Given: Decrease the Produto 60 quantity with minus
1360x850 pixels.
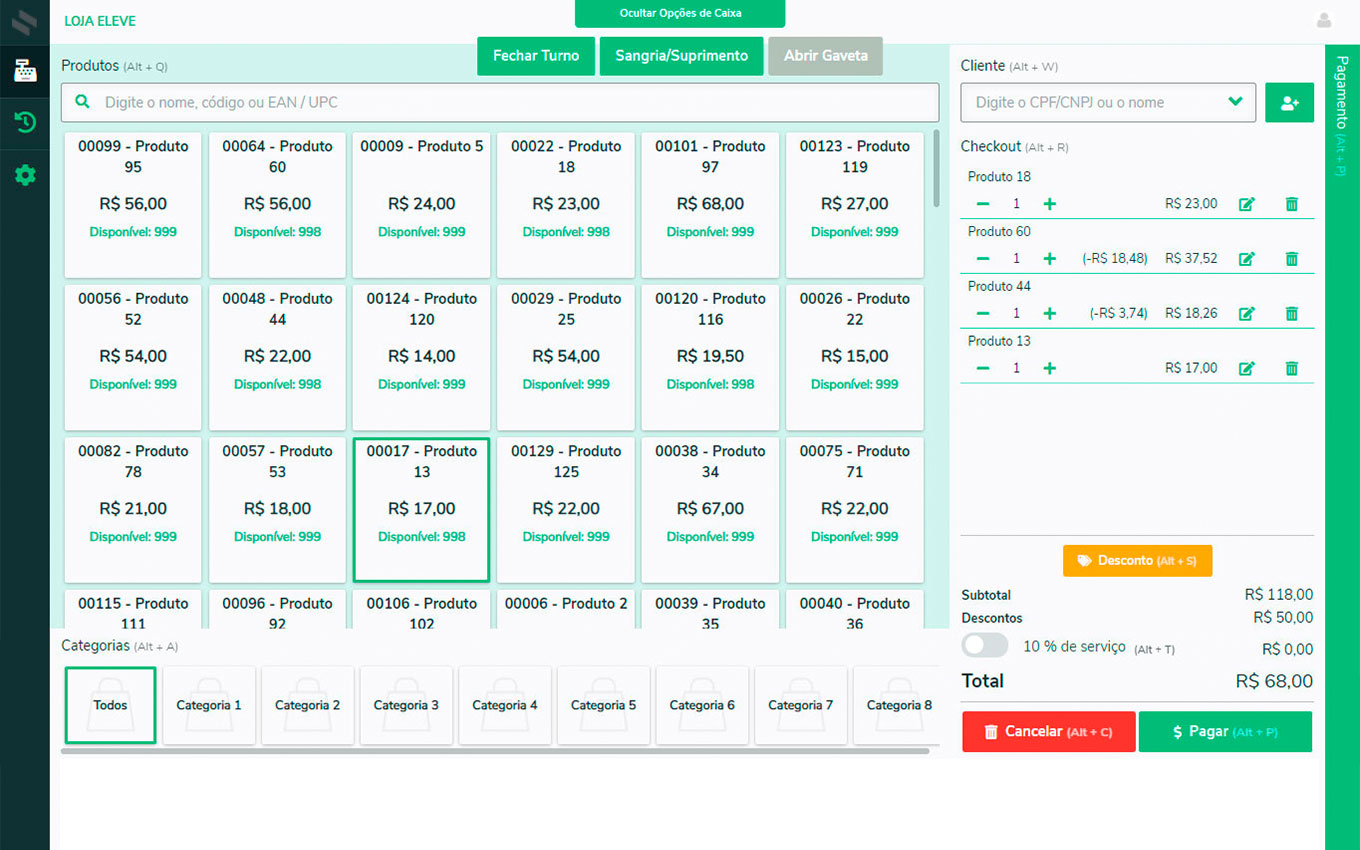Looking at the screenshot, I should [x=983, y=259].
